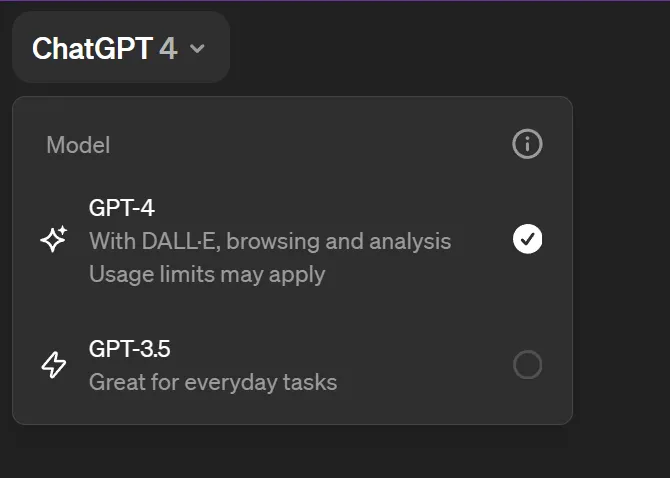
Task: Click the ChatGPT word in the header
Action: pyautogui.click(x=92, y=48)
